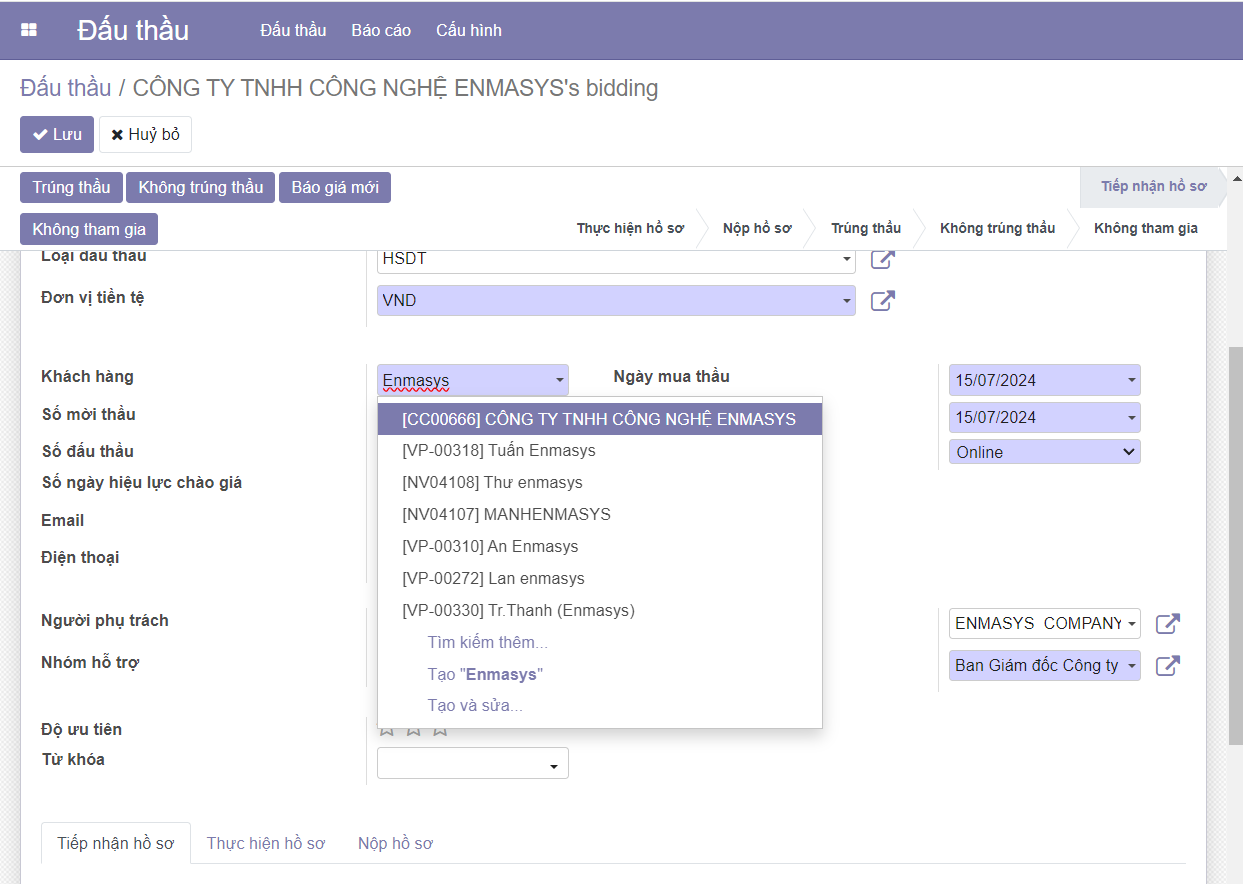Set priority with the first star
The image size is (1243, 884).
tap(388, 730)
